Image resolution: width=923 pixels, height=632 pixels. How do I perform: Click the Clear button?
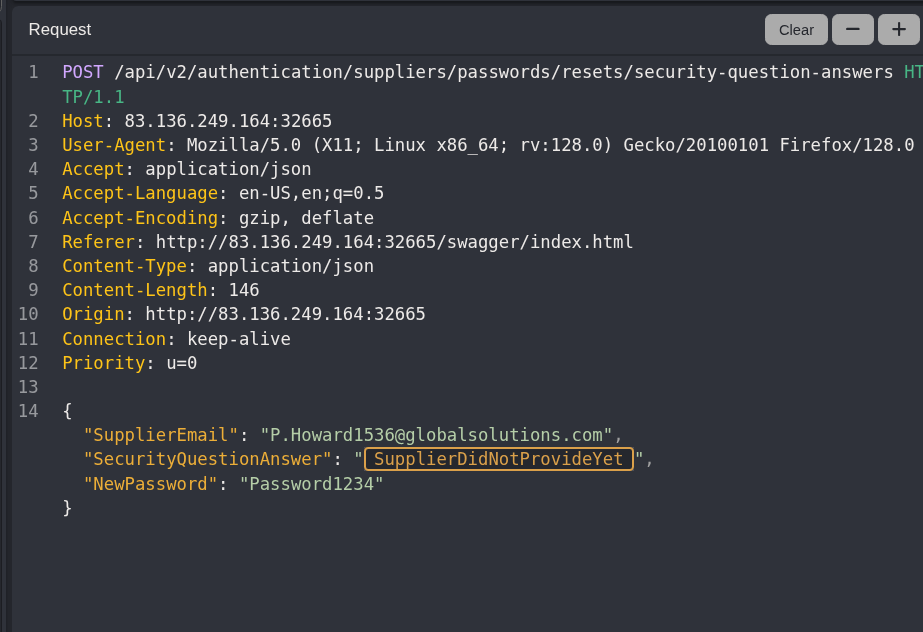click(796, 30)
